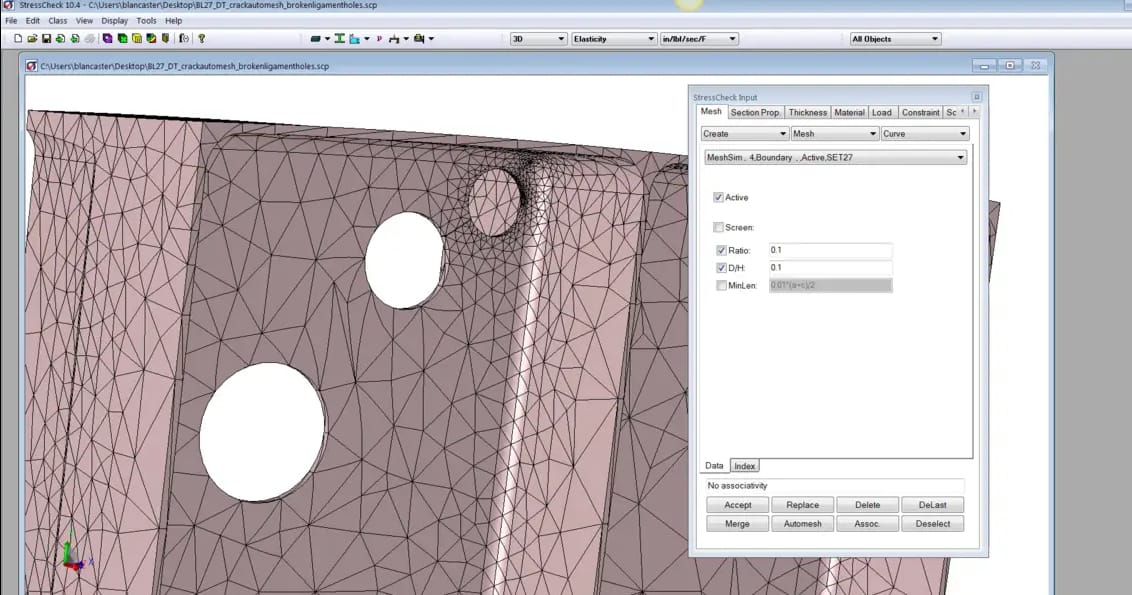Open the 3D dropdown
The image size is (1132, 595).
537,38
